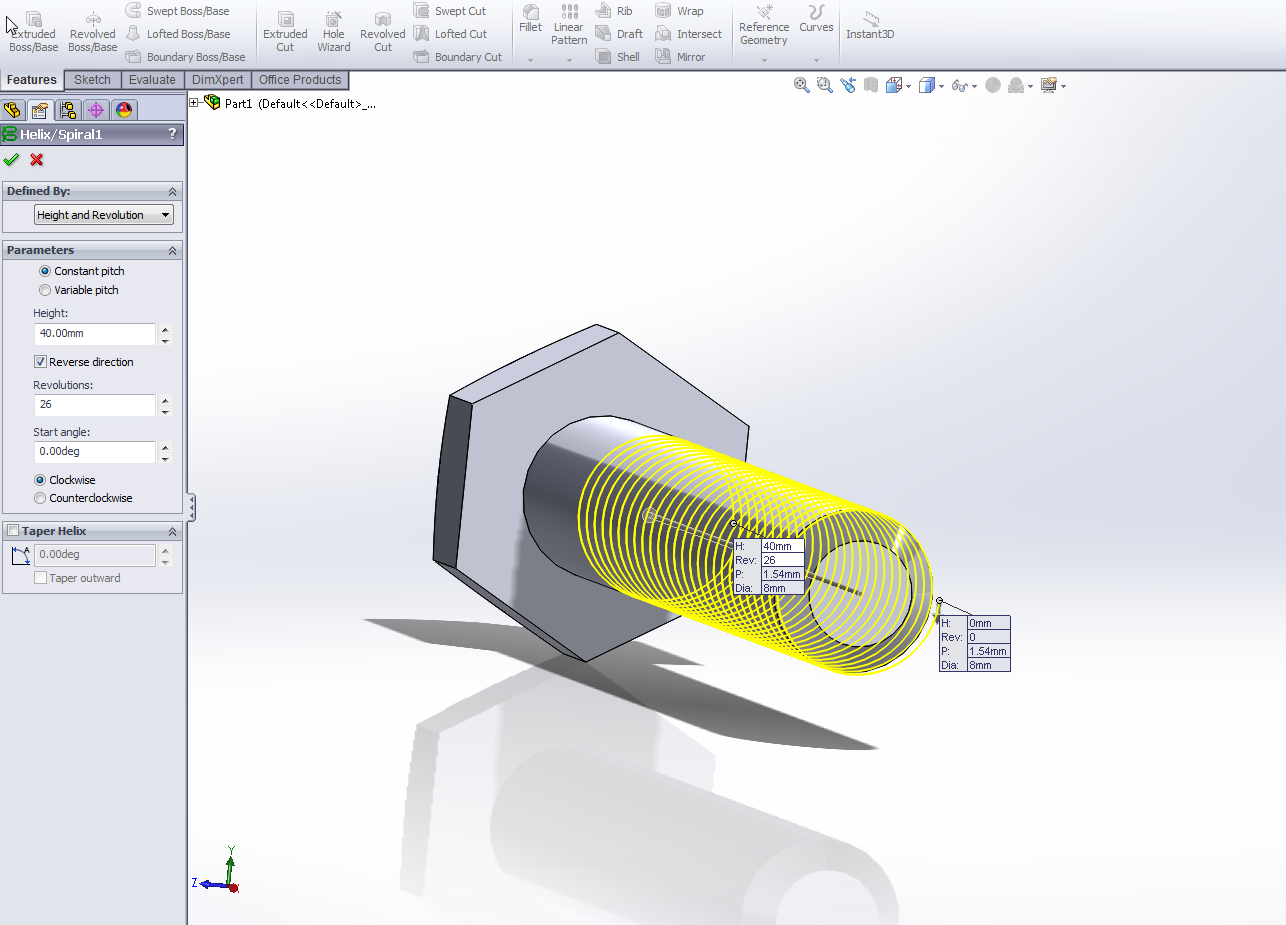The height and width of the screenshot is (925, 1286).
Task: Open the Defined By dropdown showing Height and Revolution
Action: click(102, 214)
